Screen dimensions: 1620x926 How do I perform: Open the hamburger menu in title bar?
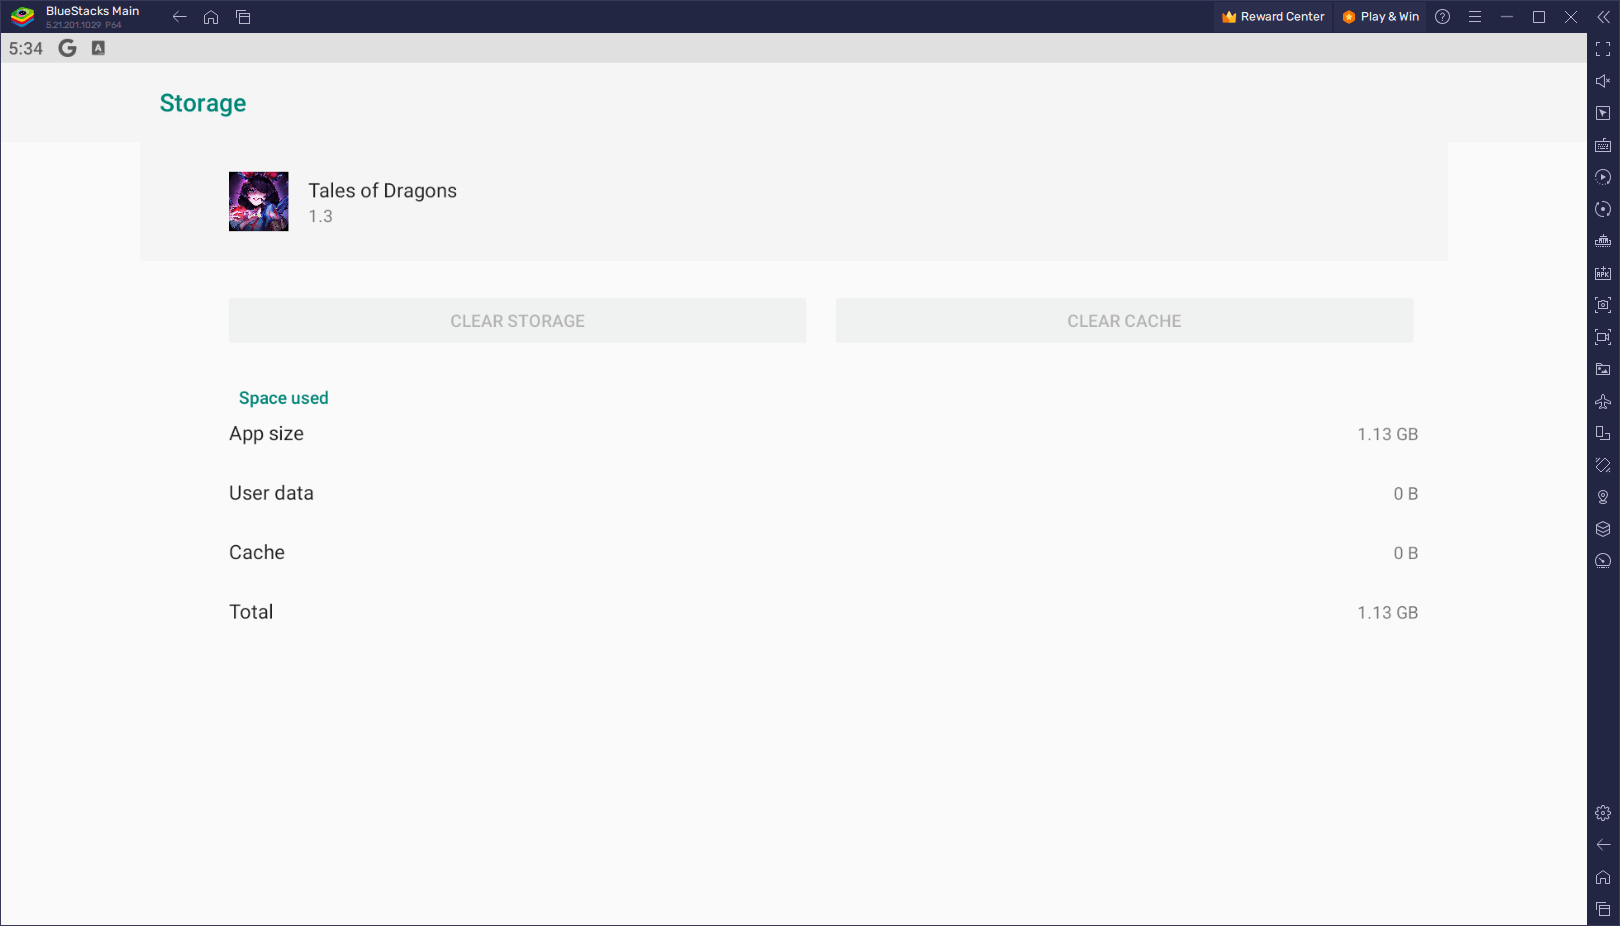click(x=1475, y=17)
